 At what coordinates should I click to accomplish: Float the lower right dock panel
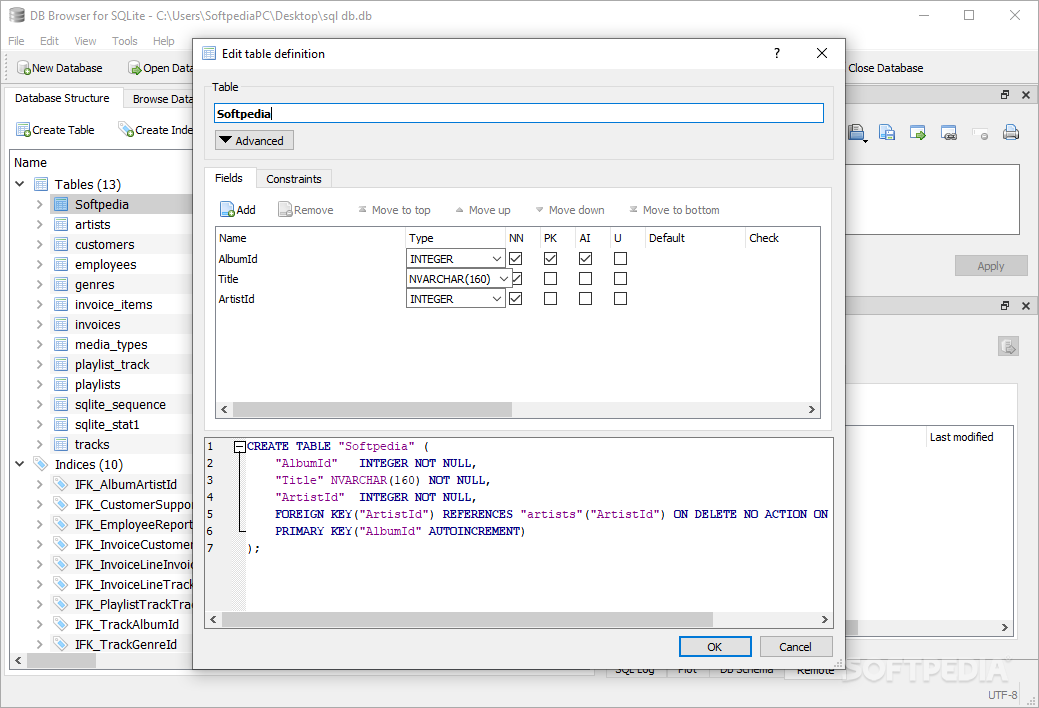[1005, 306]
